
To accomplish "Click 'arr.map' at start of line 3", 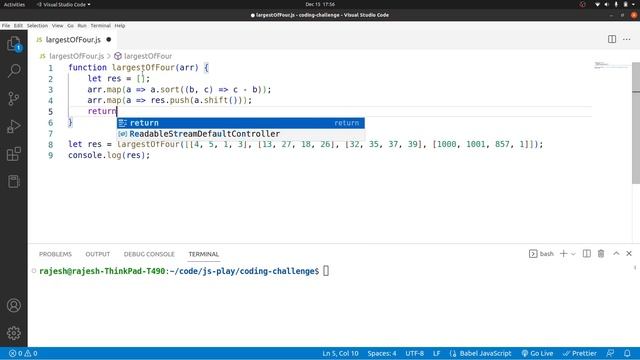I will pyautogui.click(x=104, y=89).
